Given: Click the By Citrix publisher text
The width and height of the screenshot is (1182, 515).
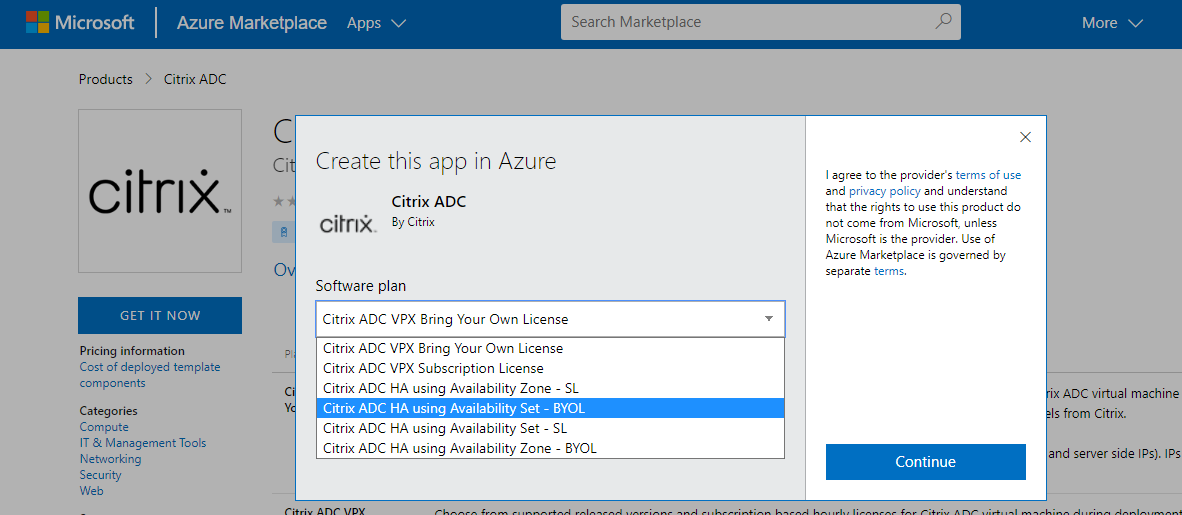Looking at the screenshot, I should (413, 222).
